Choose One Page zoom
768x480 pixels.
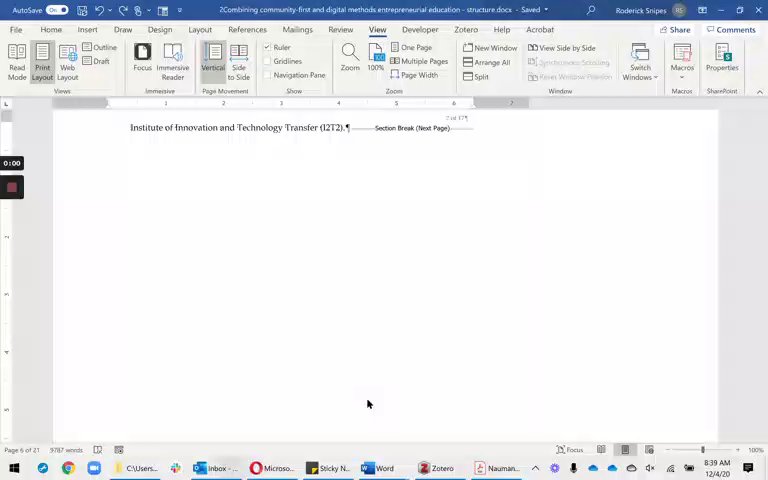pos(411,48)
